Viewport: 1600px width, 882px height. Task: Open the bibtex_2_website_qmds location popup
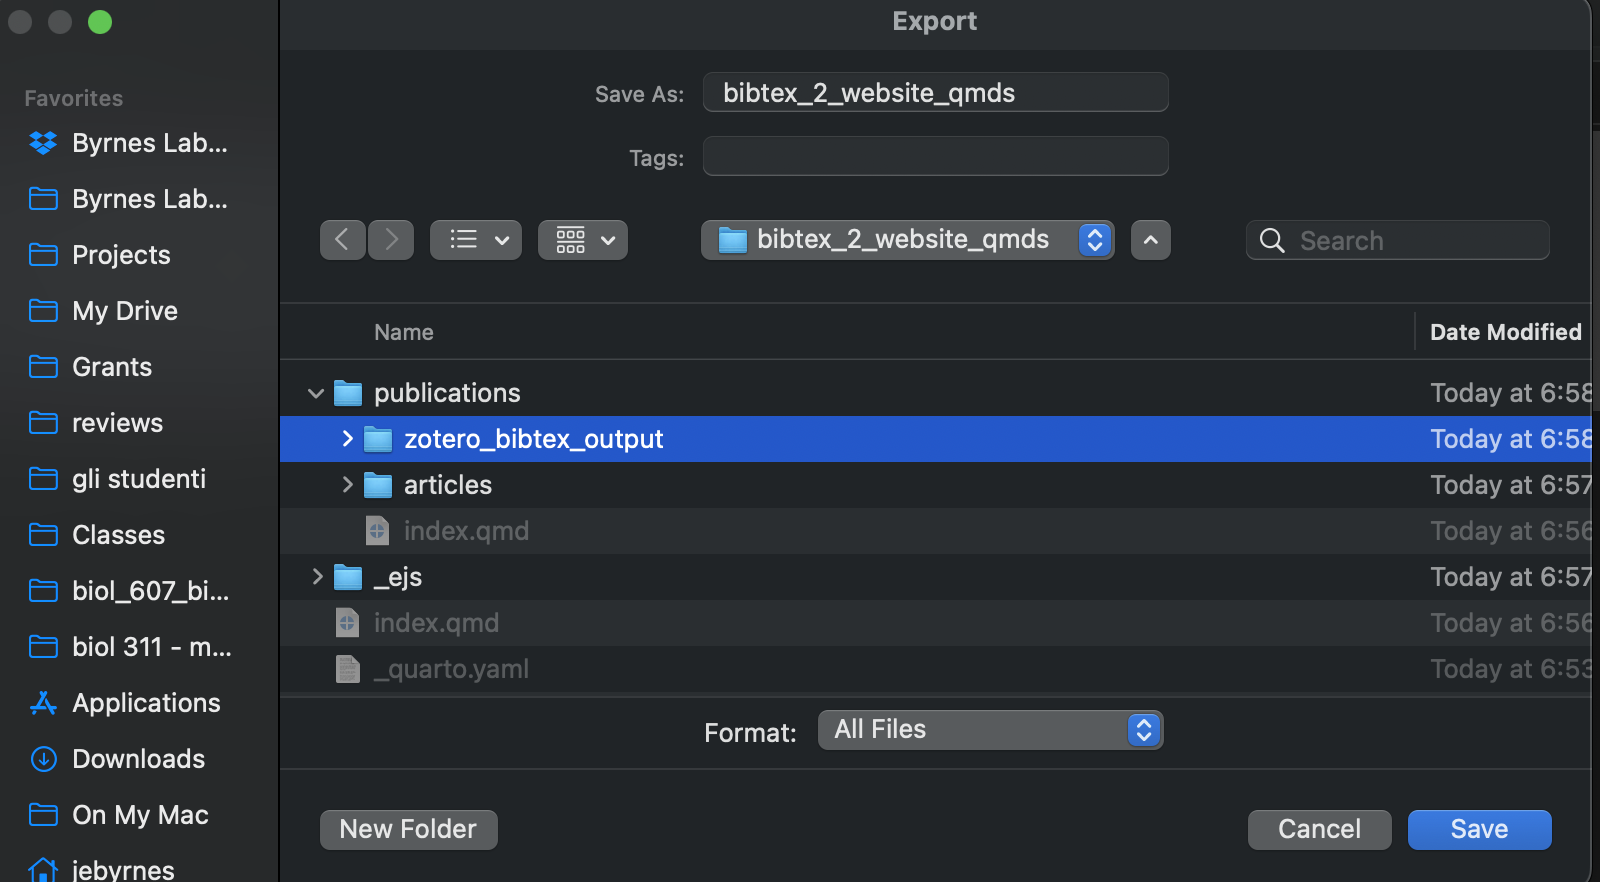pos(907,240)
